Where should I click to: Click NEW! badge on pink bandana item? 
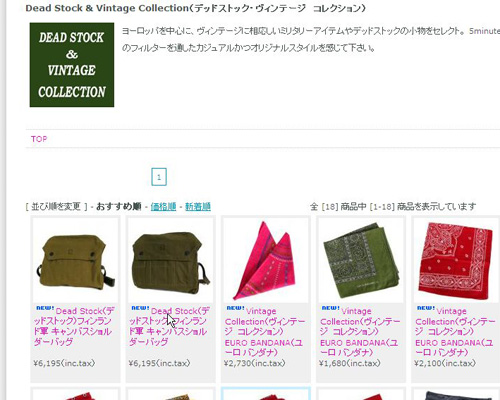[x=235, y=308]
